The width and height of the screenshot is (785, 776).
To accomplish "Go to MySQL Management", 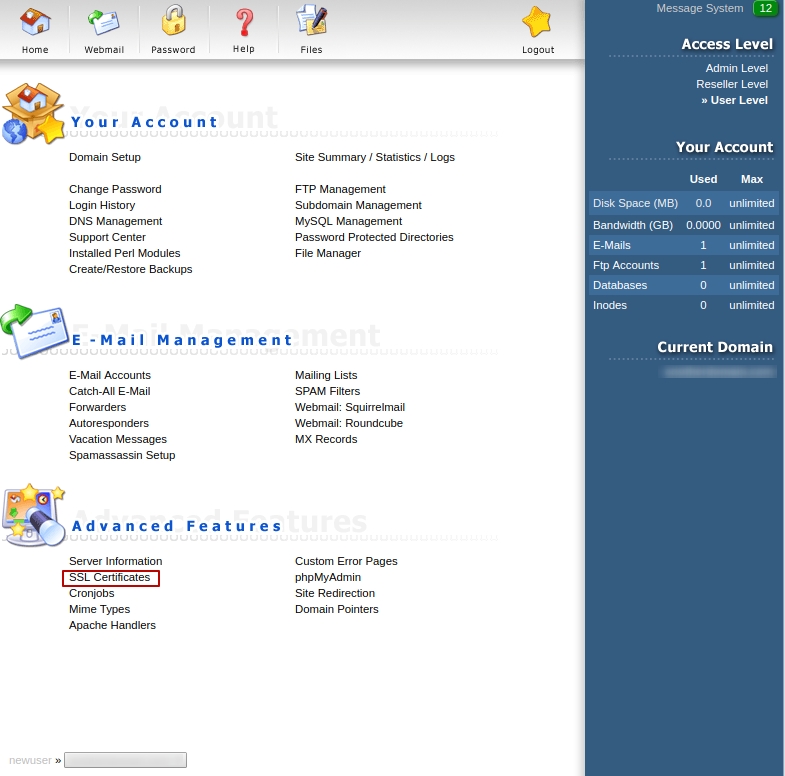I will pyautogui.click(x=348, y=221).
